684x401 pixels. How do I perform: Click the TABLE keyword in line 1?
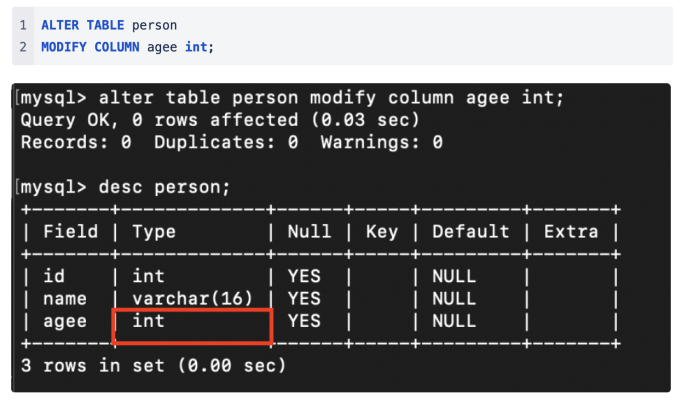coord(105,25)
